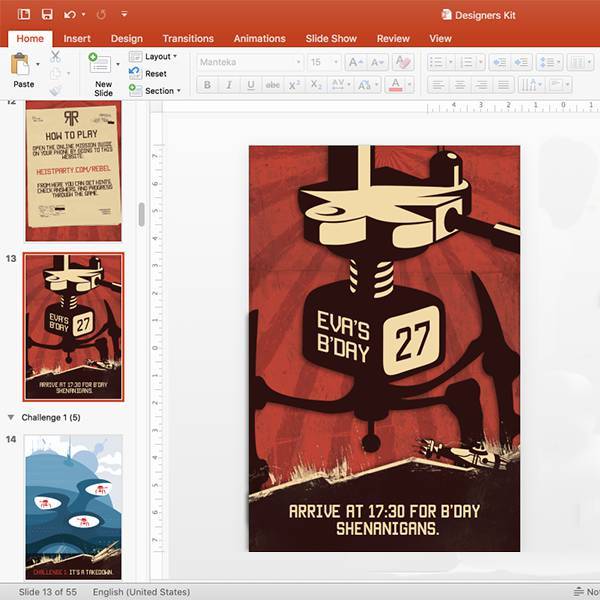Click the Bullets list icon
Image resolution: width=600 pixels, height=600 pixels.
(x=436, y=62)
